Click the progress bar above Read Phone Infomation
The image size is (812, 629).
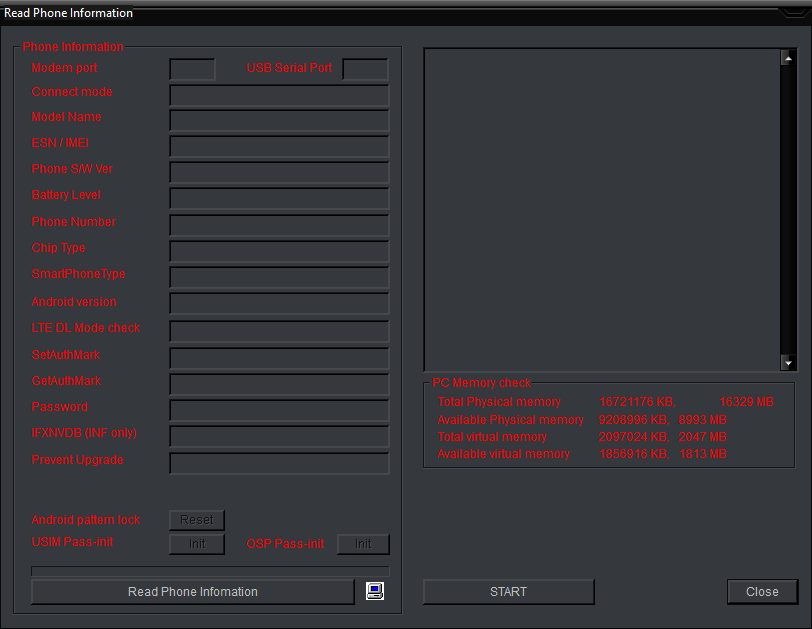click(210, 571)
